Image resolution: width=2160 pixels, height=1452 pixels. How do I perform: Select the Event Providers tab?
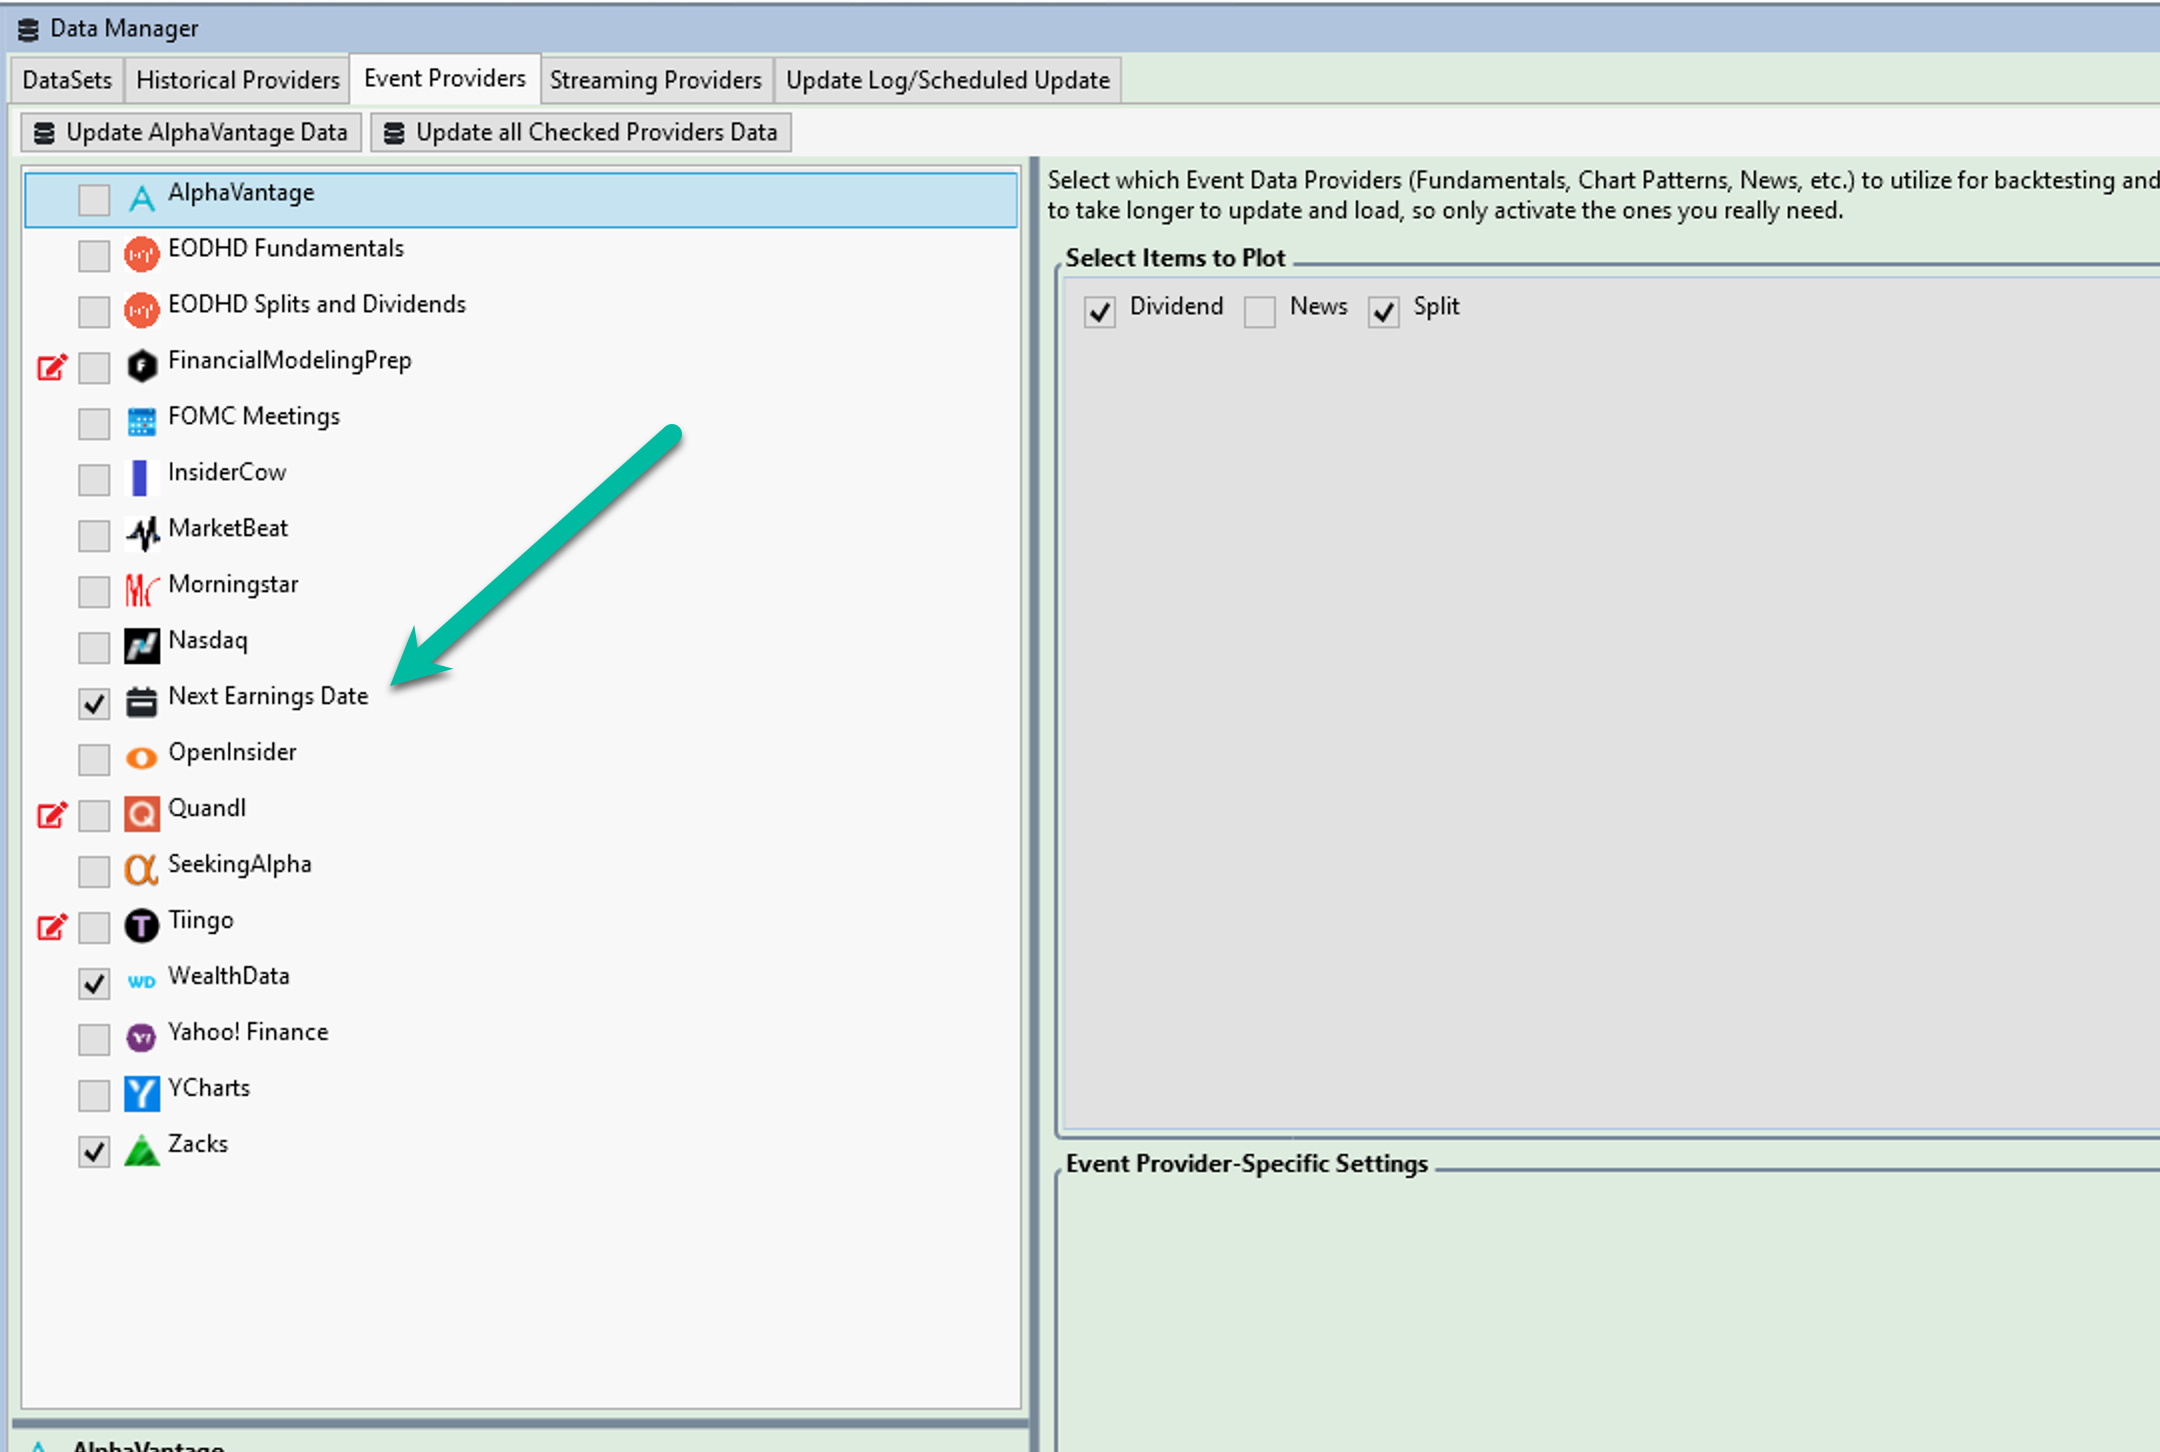point(445,78)
